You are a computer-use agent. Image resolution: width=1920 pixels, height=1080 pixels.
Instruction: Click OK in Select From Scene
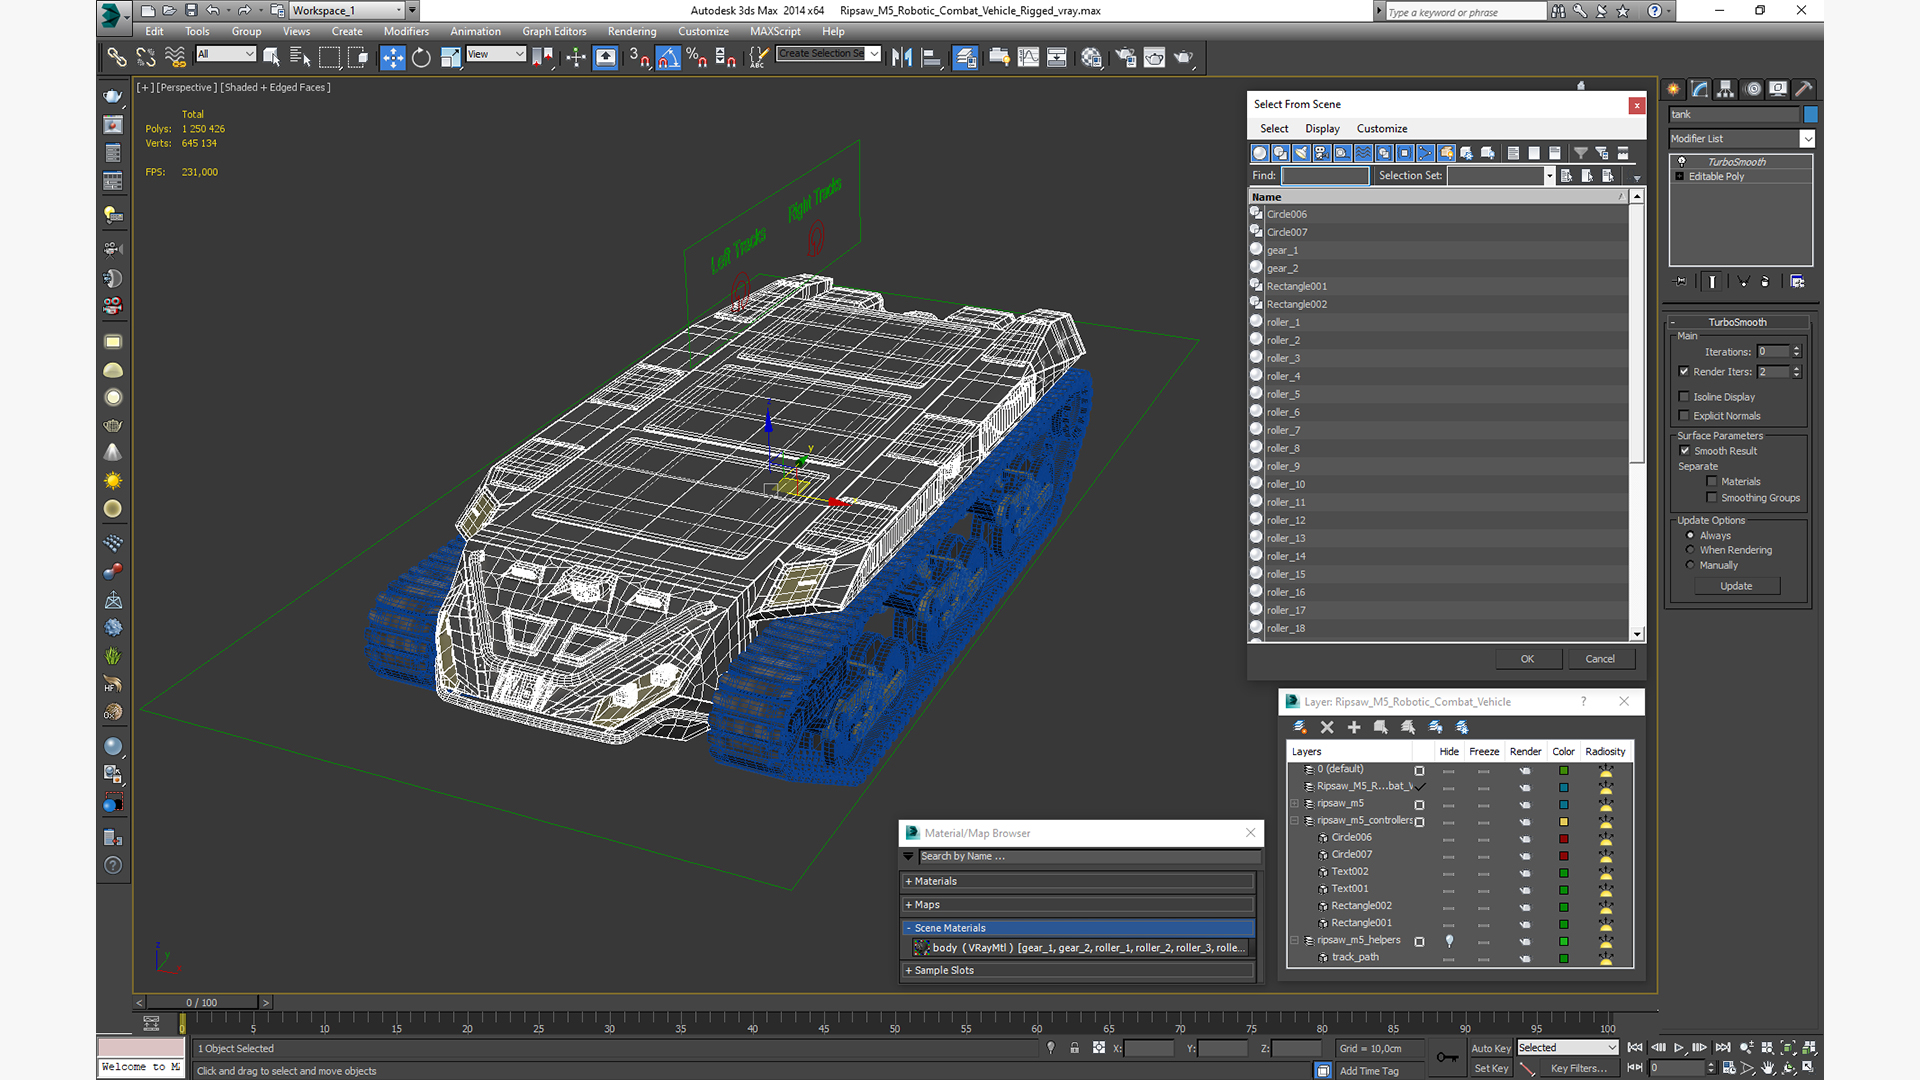pos(1527,659)
